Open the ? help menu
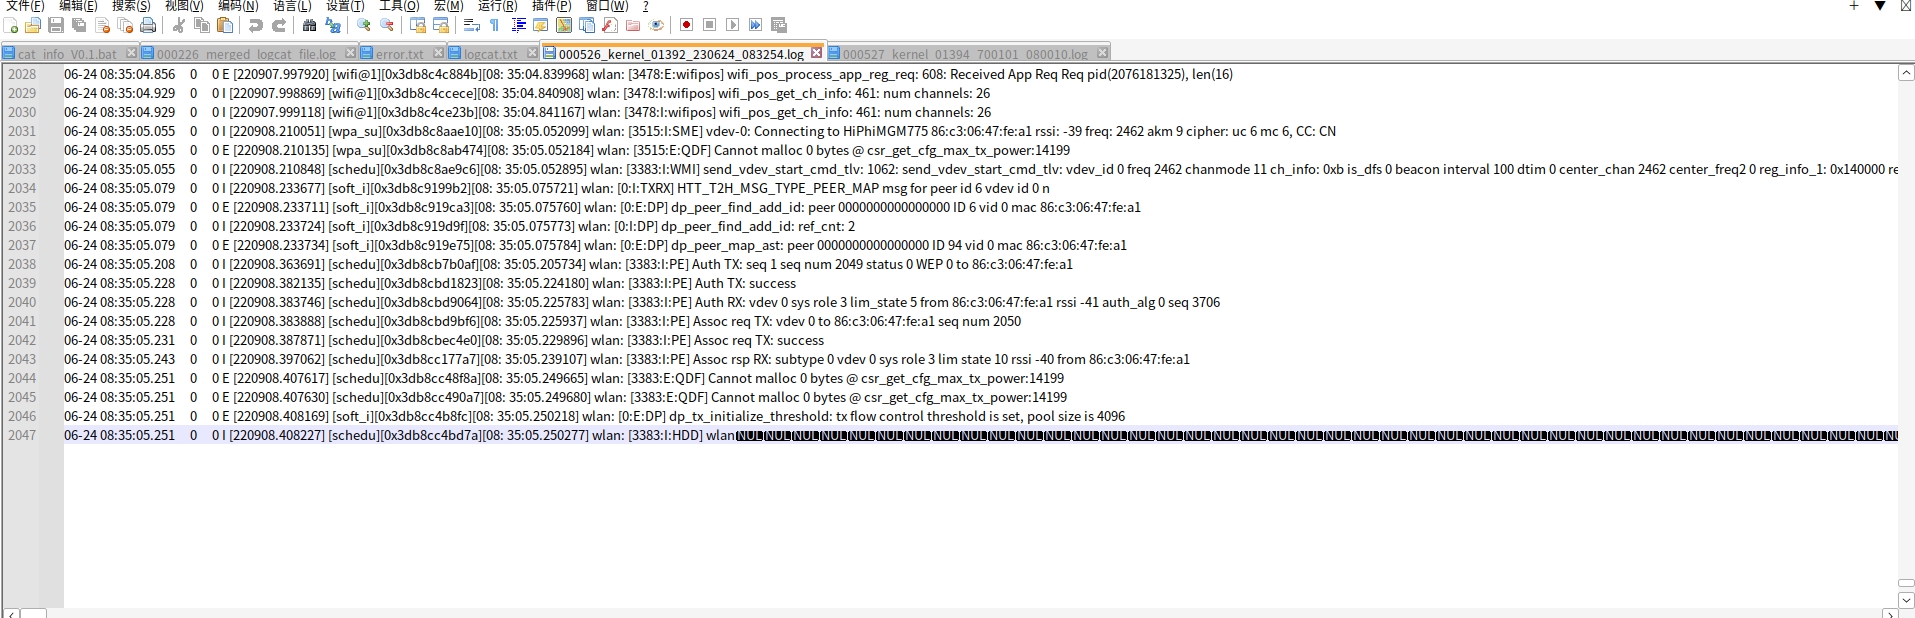 coord(645,6)
